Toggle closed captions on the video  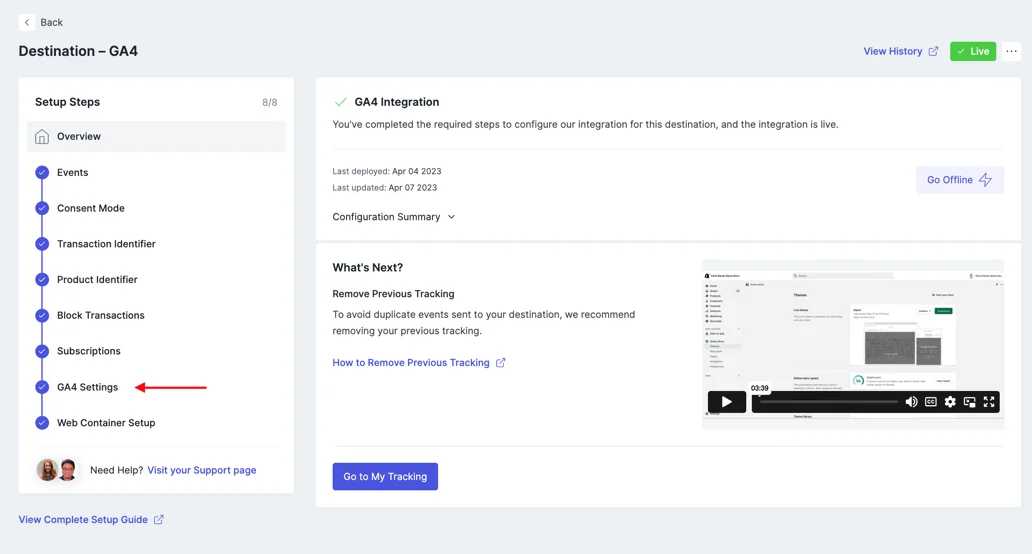click(931, 402)
